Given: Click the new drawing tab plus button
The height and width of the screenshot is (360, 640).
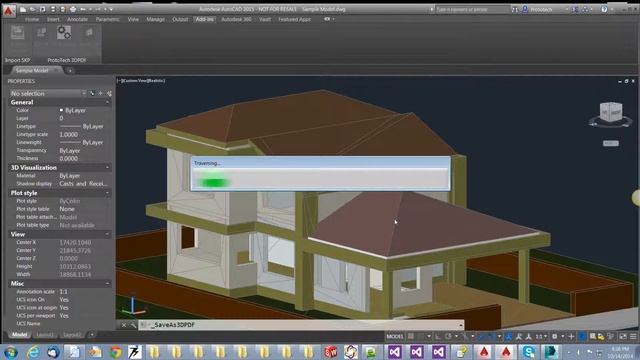Looking at the screenshot, I should tap(70, 71).
